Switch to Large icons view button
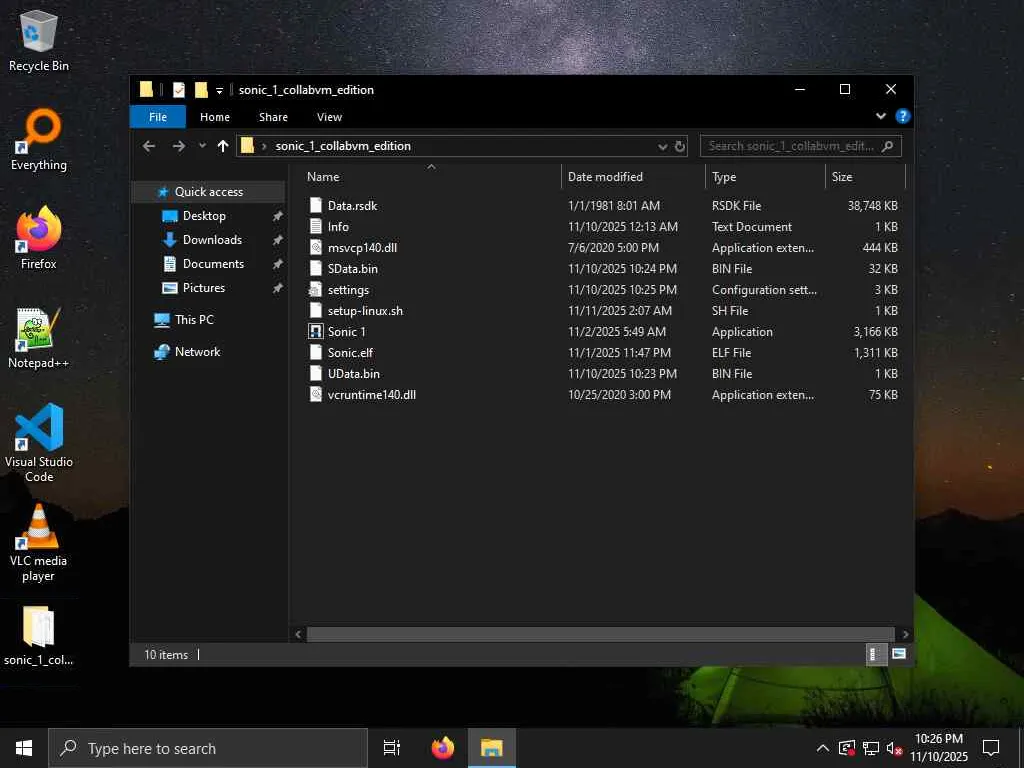This screenshot has width=1024, height=768. pos(899,654)
